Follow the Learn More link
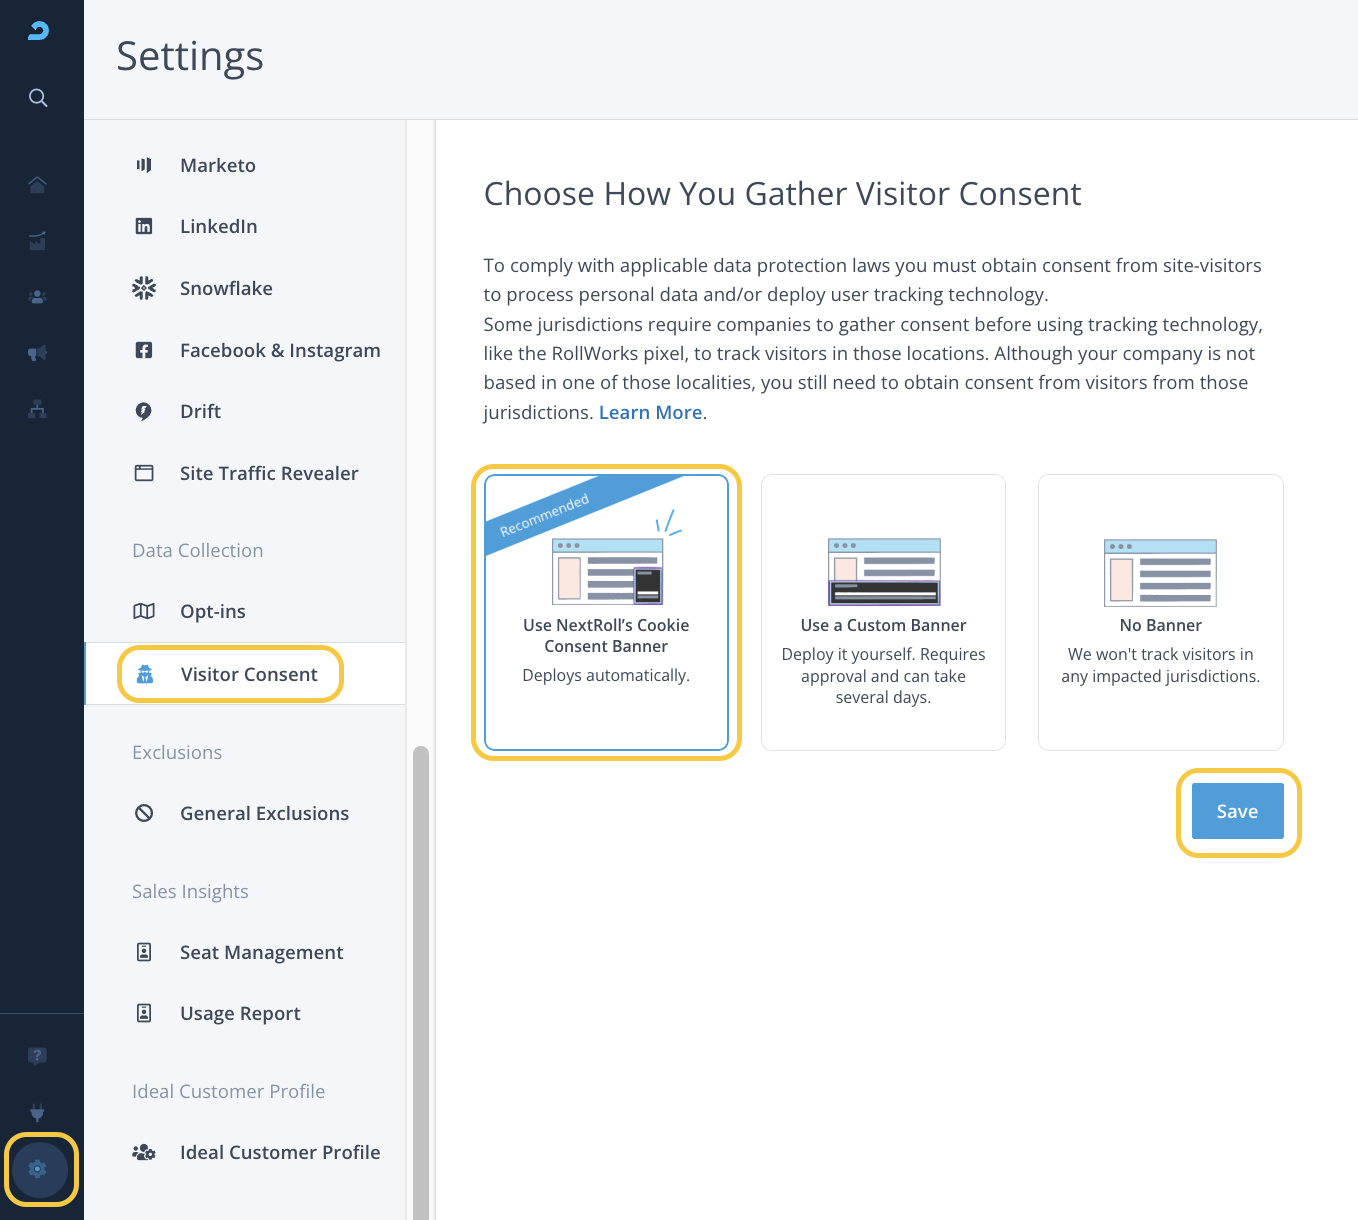Viewport: 1358px width, 1220px height. pyautogui.click(x=650, y=413)
